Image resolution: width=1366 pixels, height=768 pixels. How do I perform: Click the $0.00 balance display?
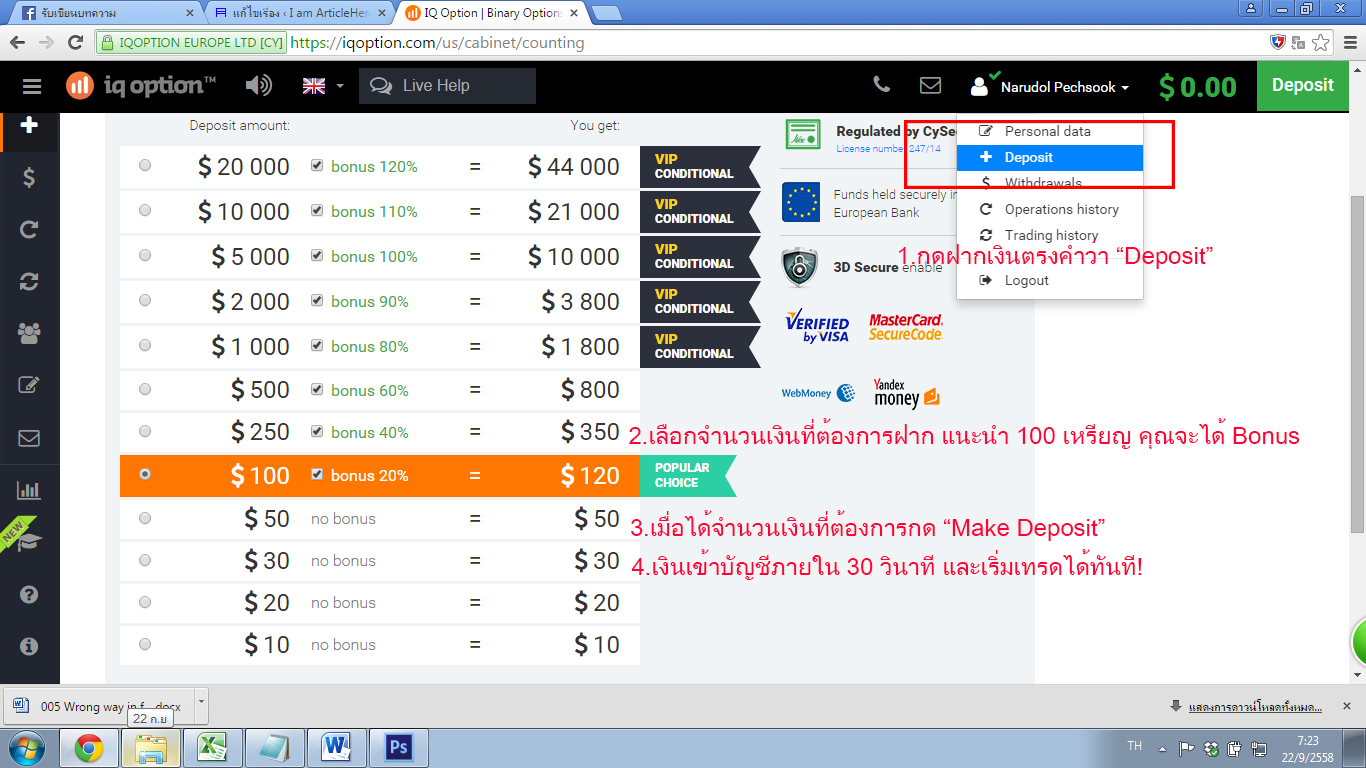click(x=1198, y=87)
